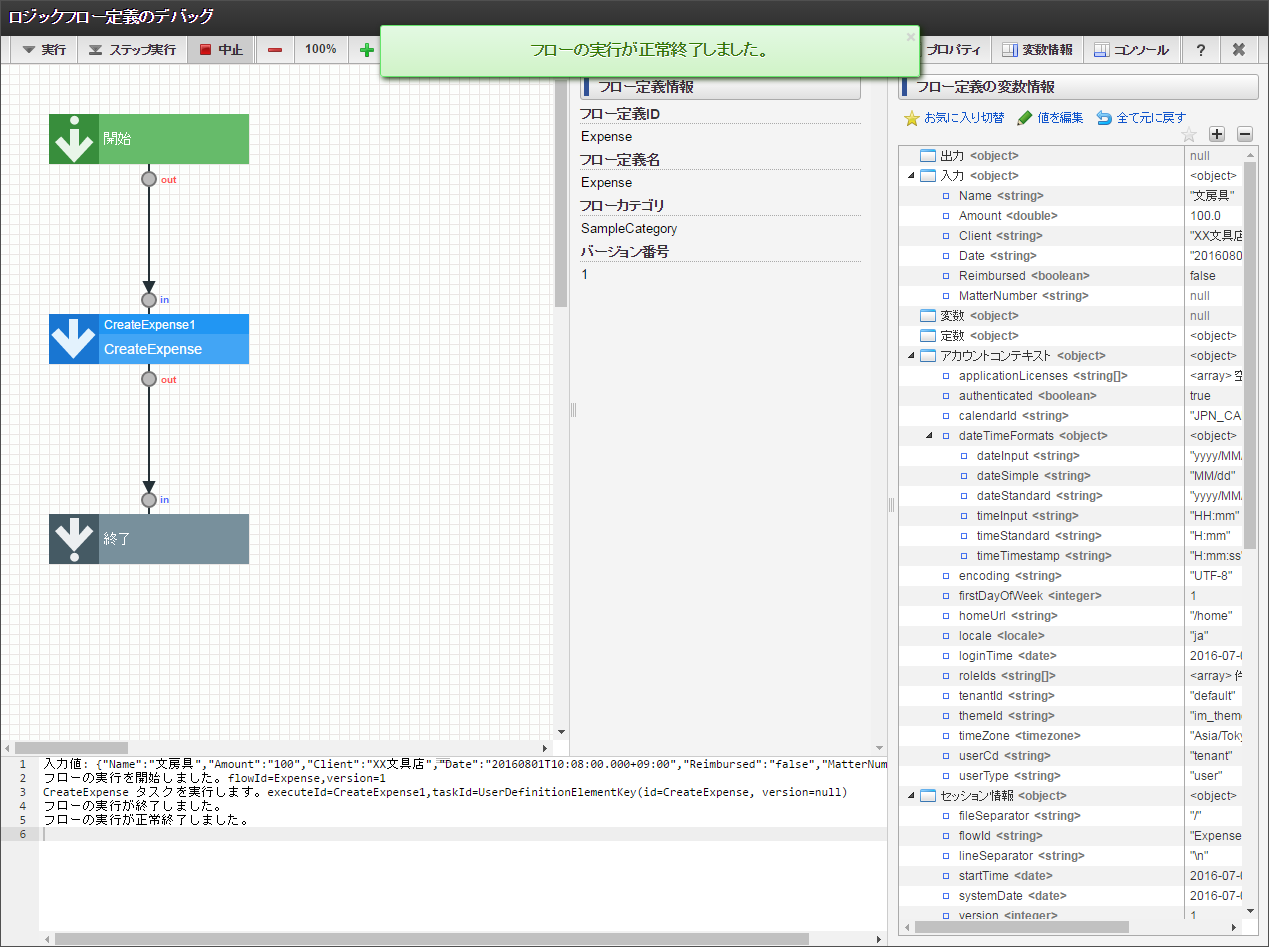This screenshot has width=1269, height=947.
Task: Select the applicationLicenses variable row
Action: 1071,376
